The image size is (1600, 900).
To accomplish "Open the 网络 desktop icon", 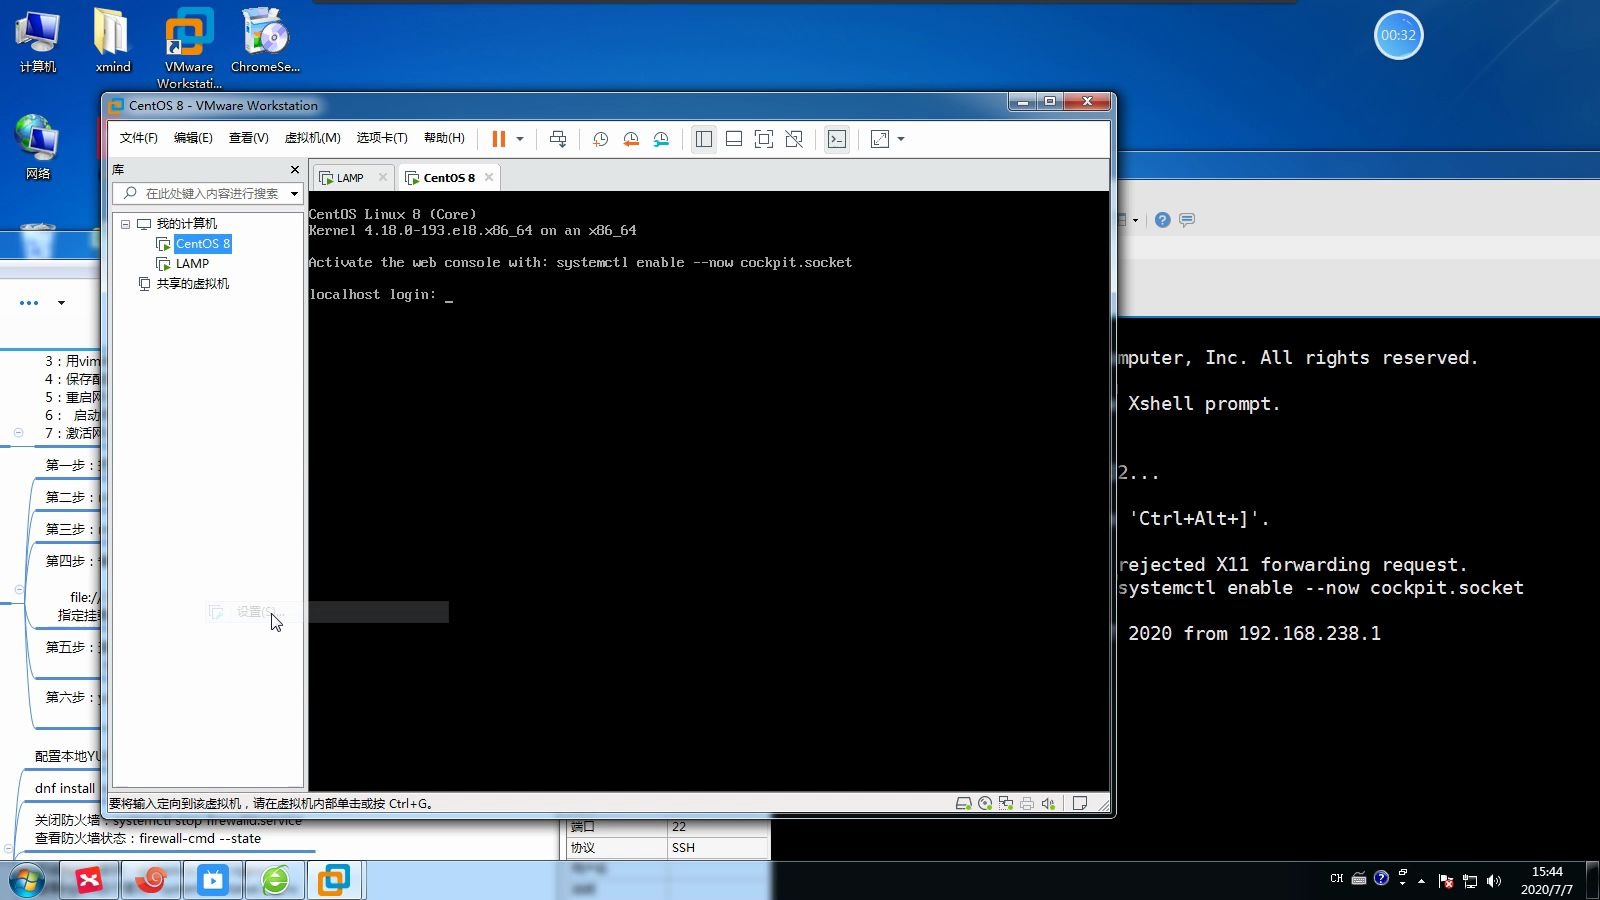I will point(38,147).
